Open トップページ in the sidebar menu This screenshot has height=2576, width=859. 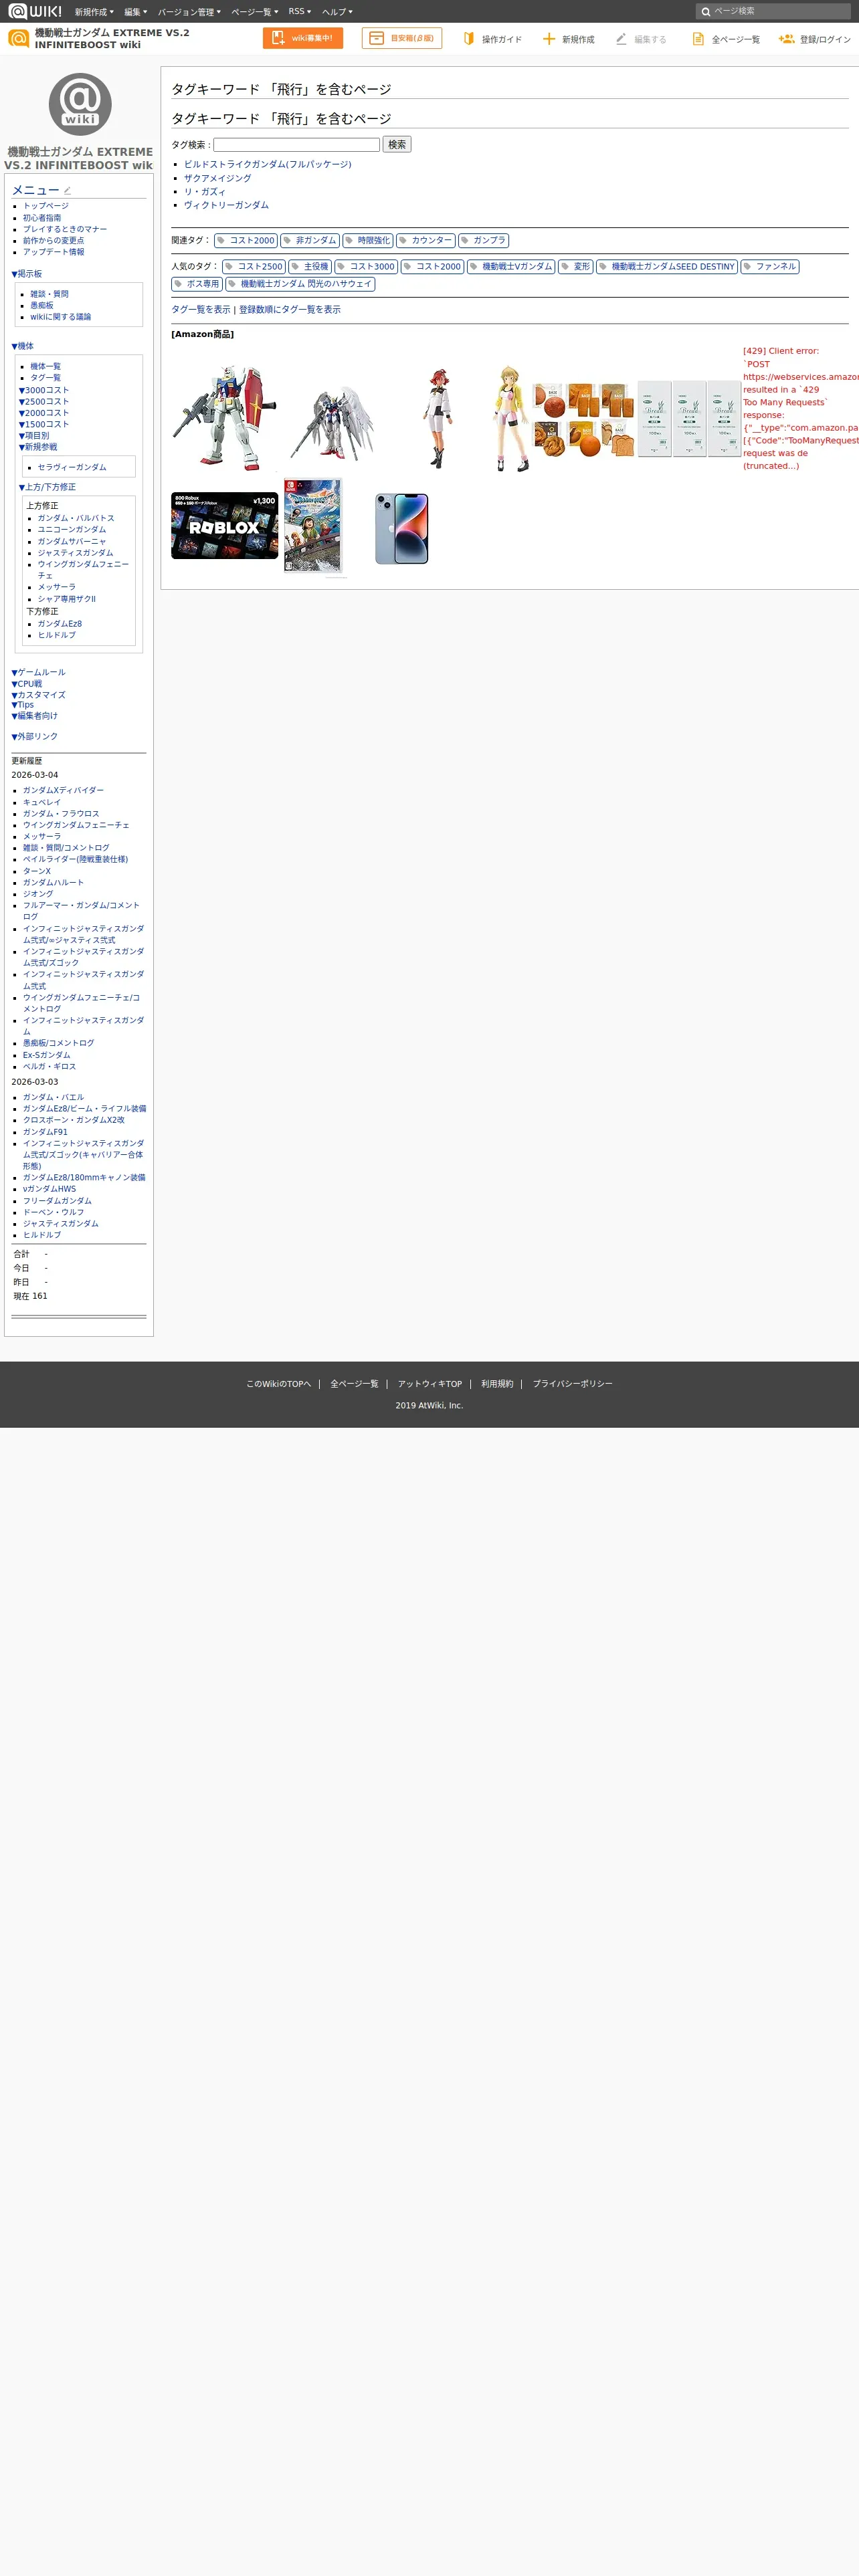coord(46,206)
